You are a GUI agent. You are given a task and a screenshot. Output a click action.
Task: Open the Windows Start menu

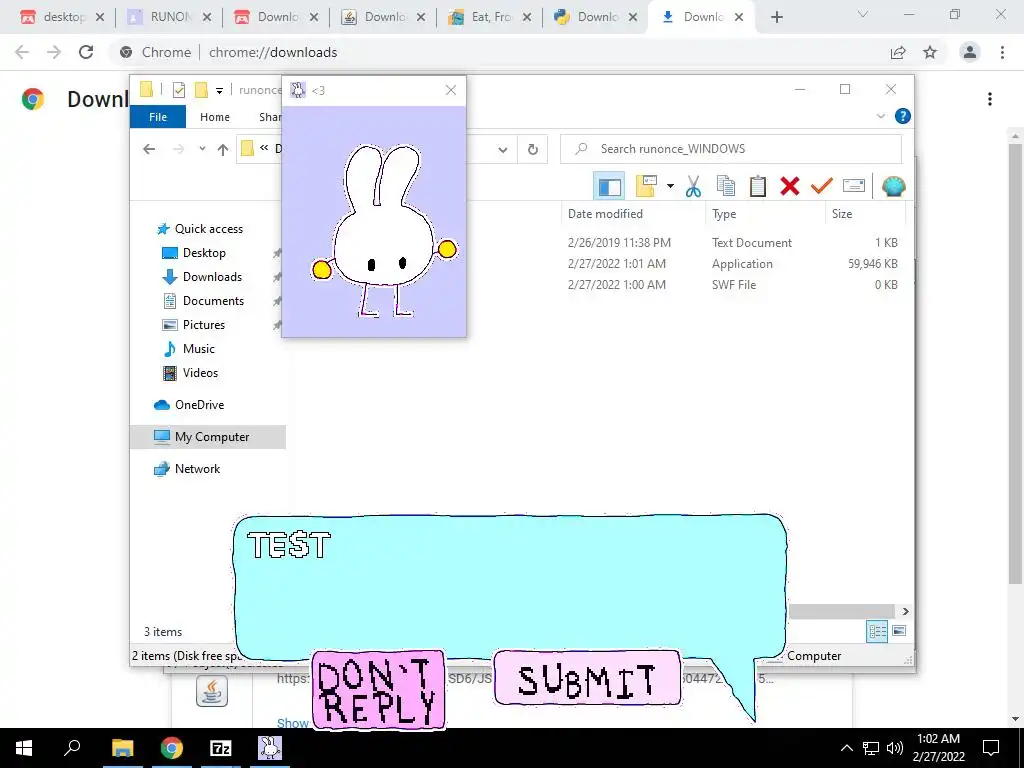point(24,748)
